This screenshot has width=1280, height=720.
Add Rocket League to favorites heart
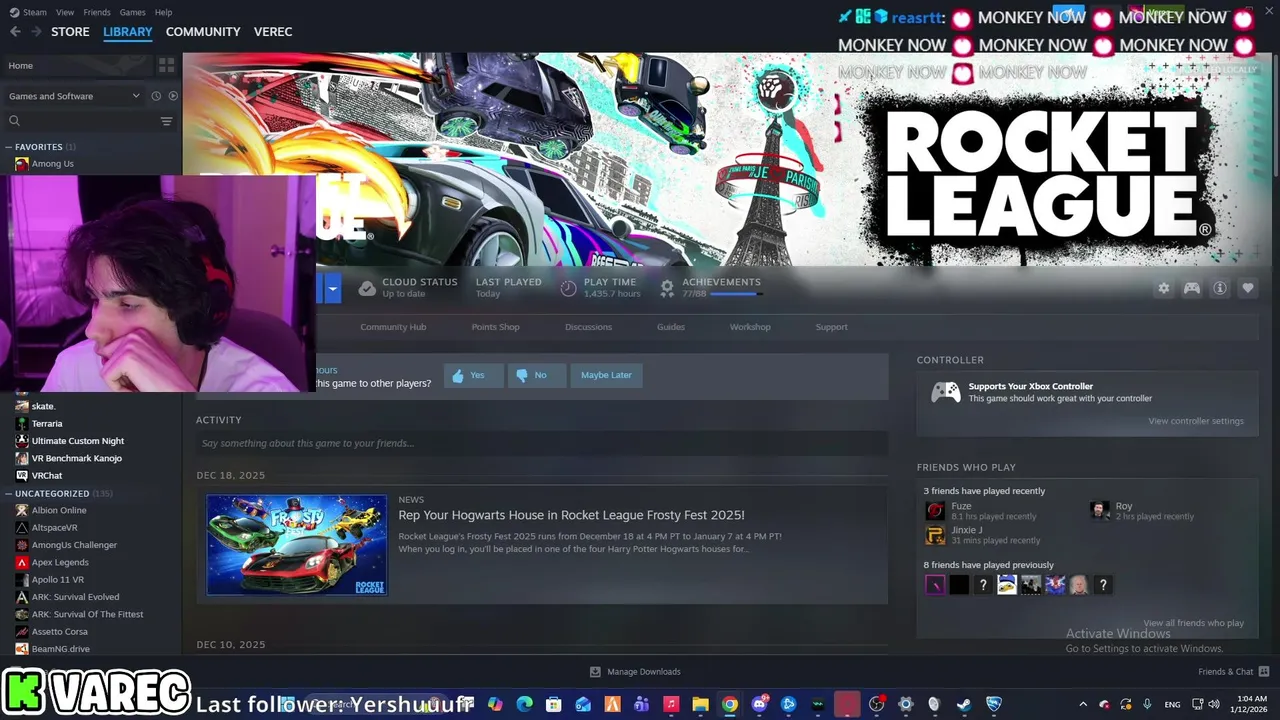coord(1248,288)
